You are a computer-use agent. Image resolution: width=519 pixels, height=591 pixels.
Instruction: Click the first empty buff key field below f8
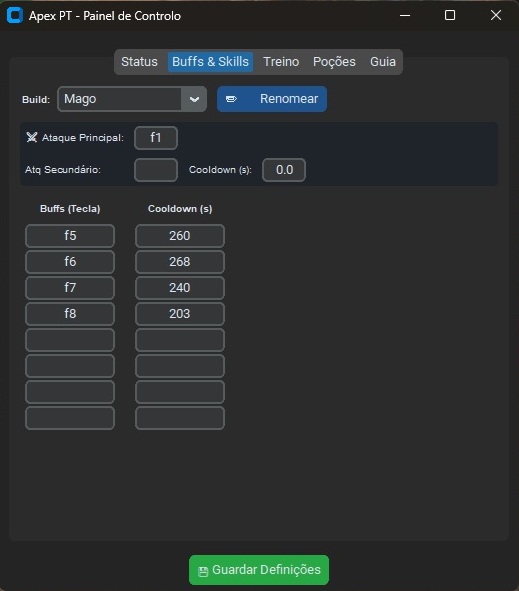pyautogui.click(x=70, y=340)
